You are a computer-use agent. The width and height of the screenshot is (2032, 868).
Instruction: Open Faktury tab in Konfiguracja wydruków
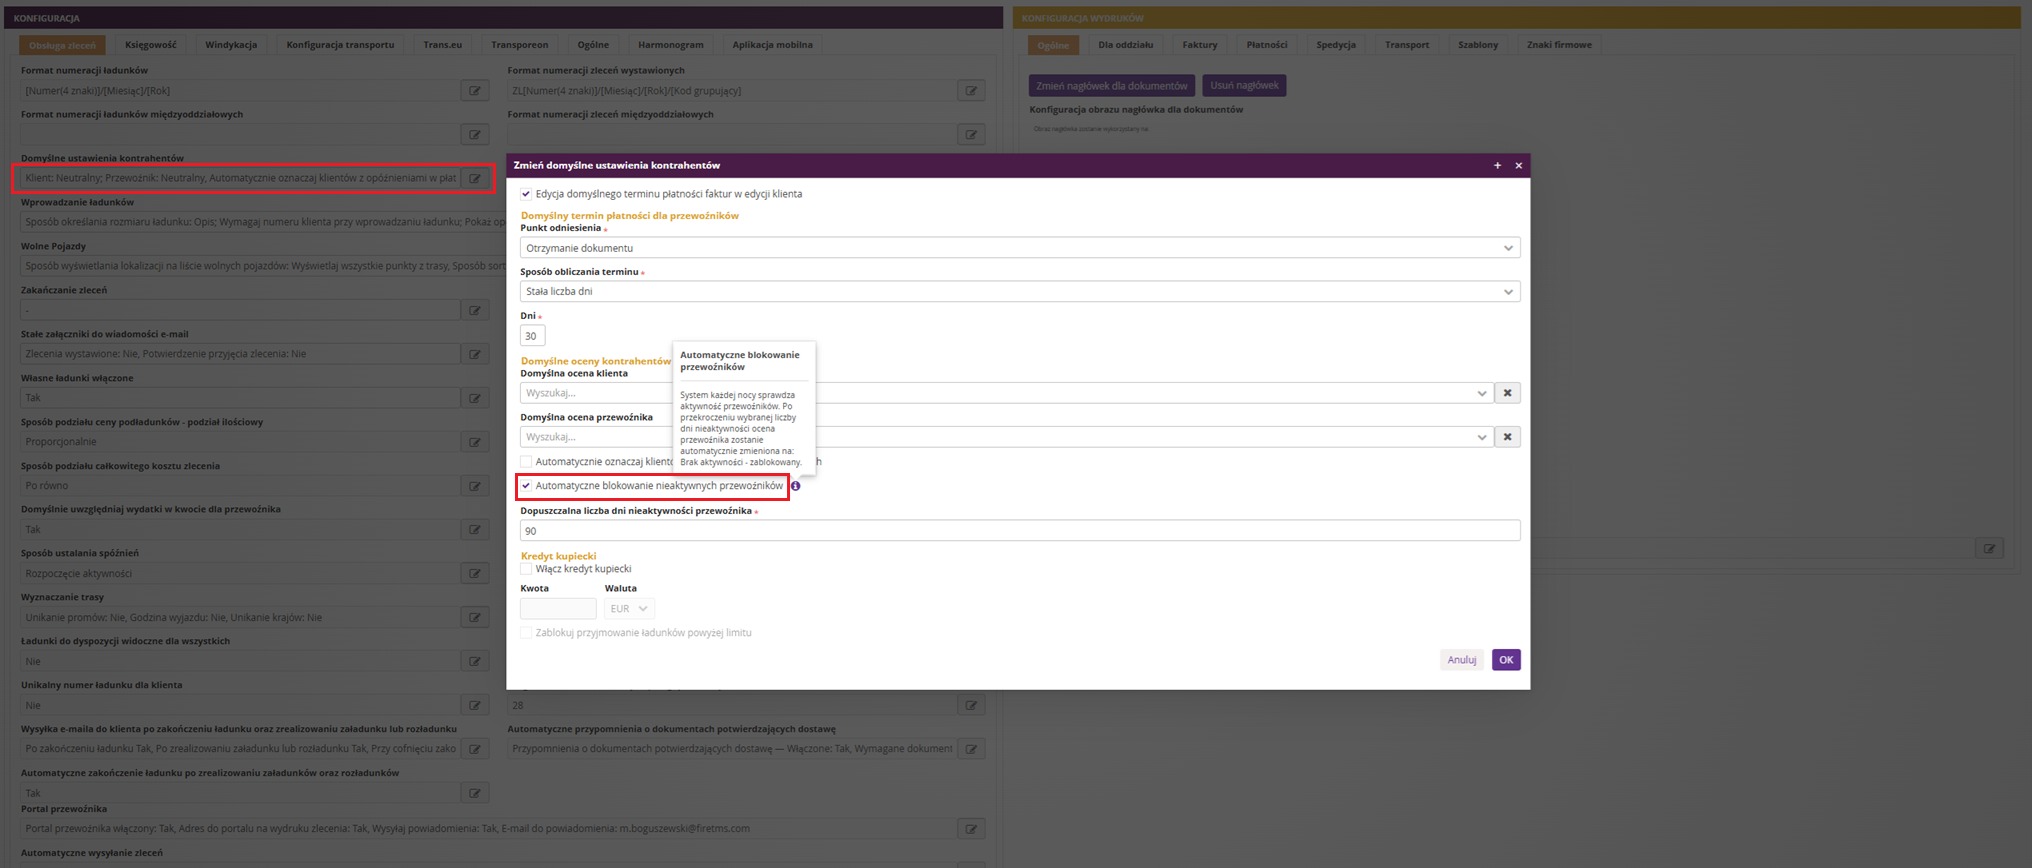coord(1200,45)
